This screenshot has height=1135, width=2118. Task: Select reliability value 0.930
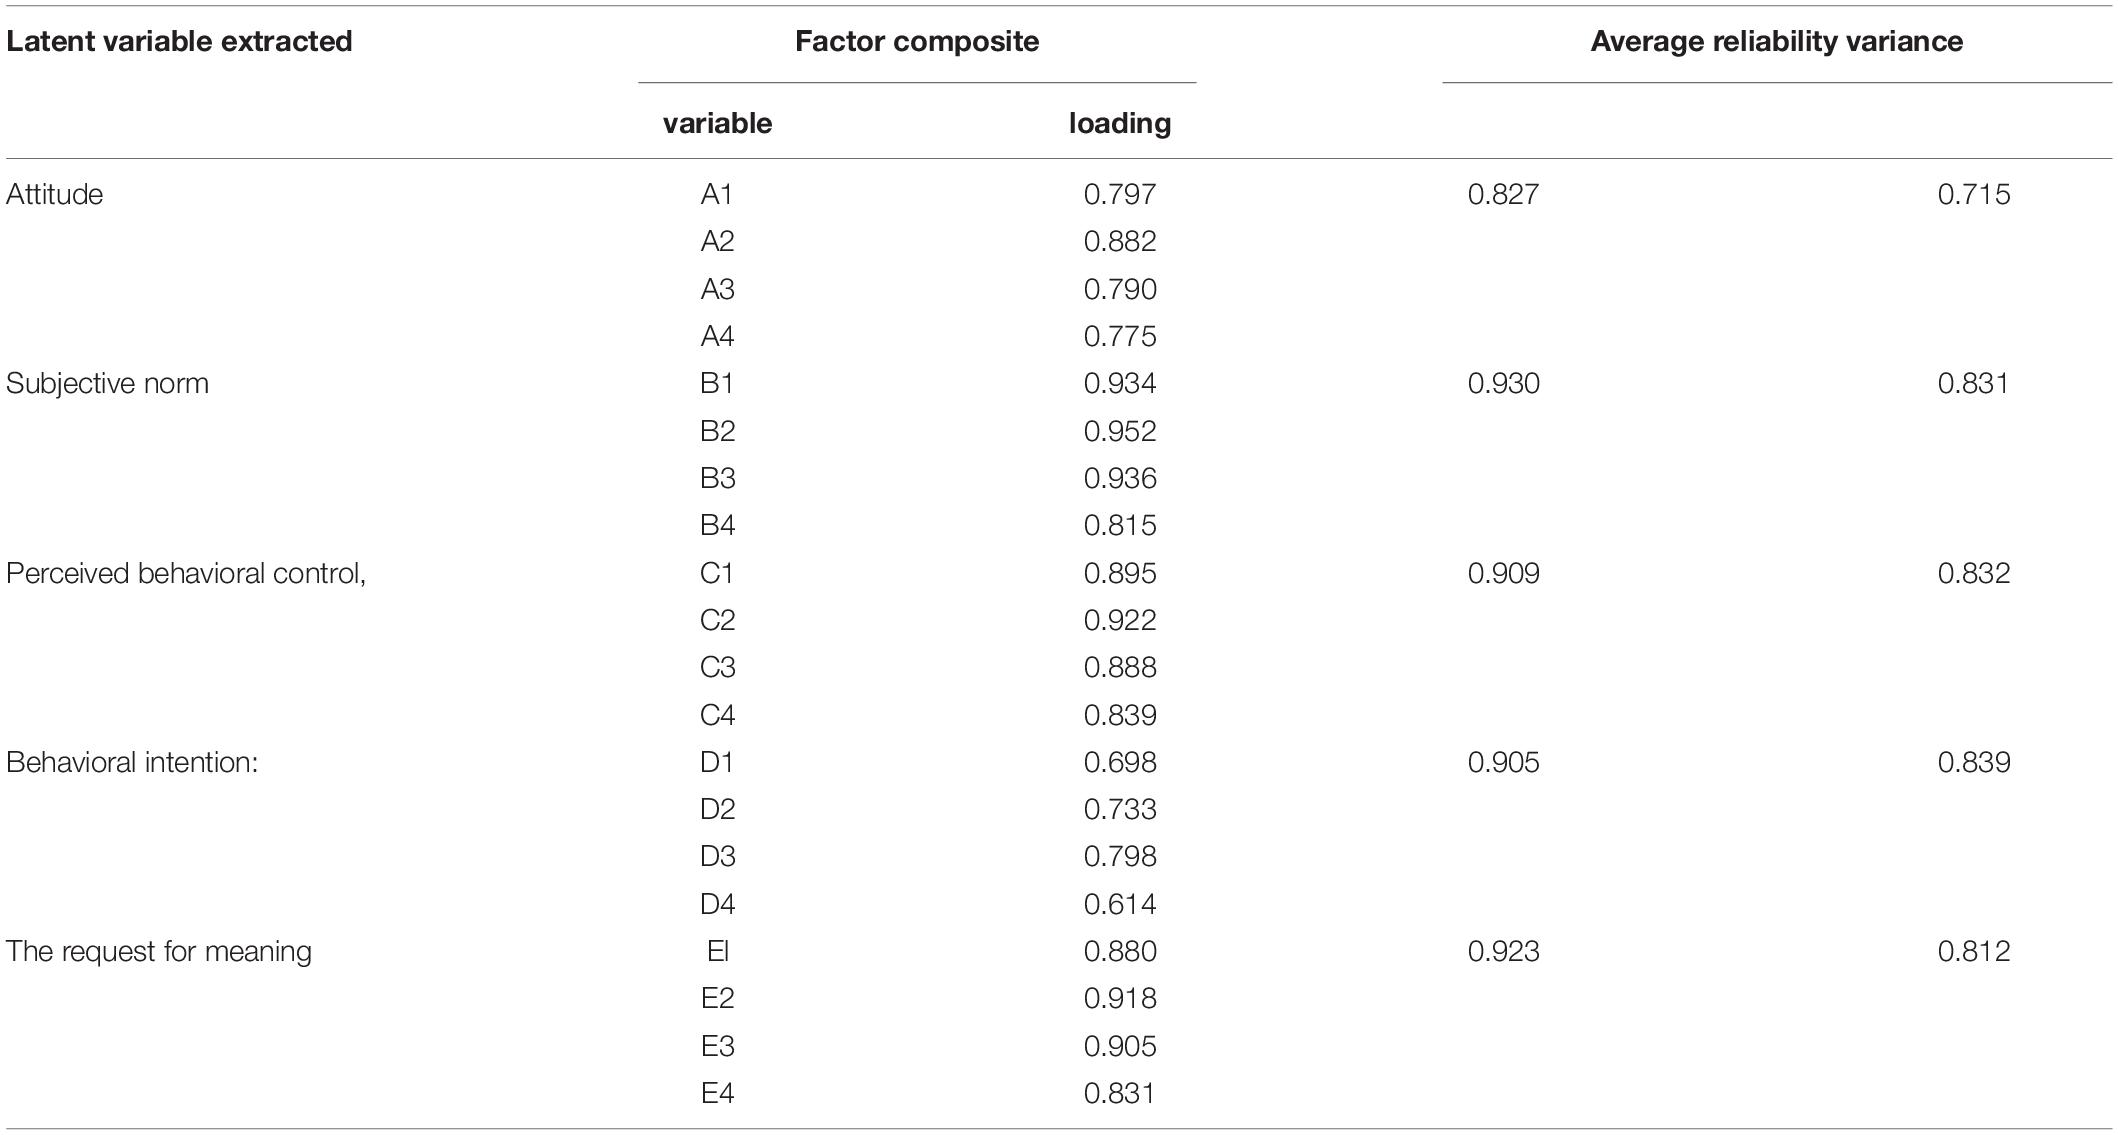point(1504,383)
